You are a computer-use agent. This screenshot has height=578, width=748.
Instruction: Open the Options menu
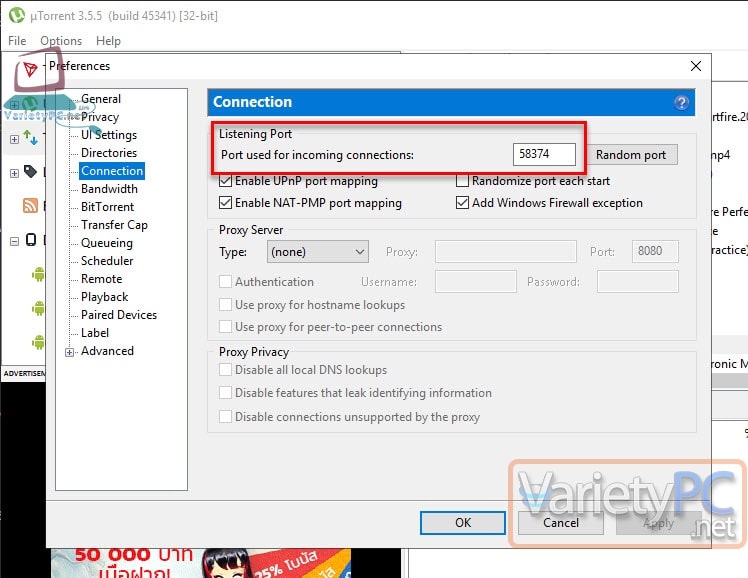click(61, 41)
